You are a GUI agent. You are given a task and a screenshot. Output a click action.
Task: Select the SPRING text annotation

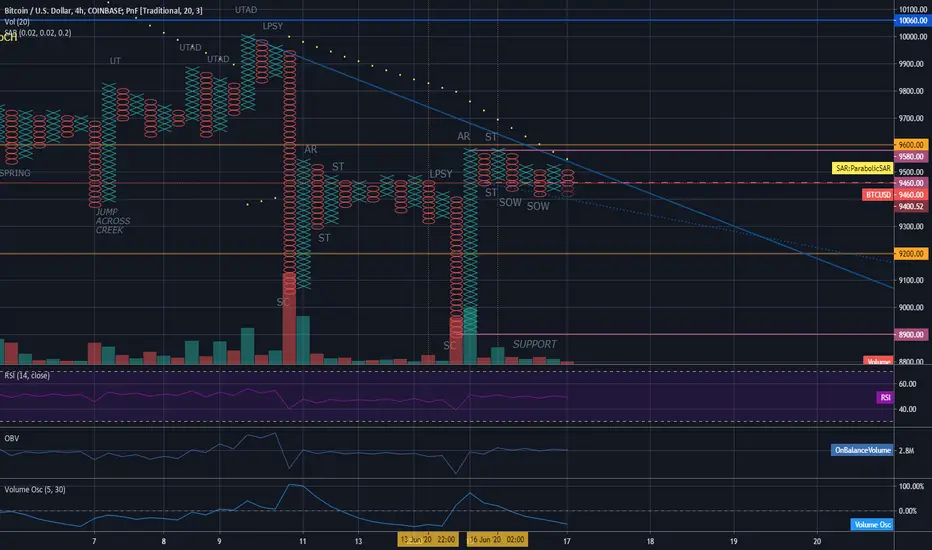tap(15, 173)
